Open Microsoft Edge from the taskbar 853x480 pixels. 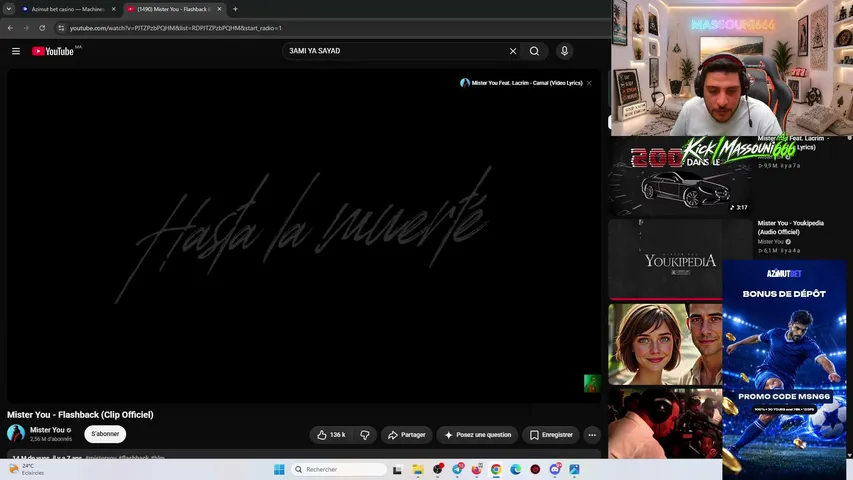click(516, 469)
